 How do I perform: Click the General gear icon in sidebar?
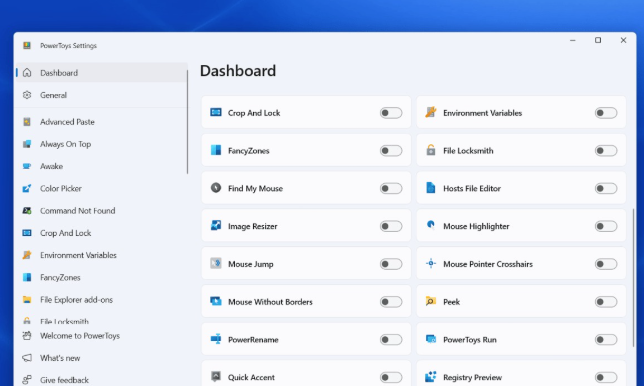(x=27, y=95)
